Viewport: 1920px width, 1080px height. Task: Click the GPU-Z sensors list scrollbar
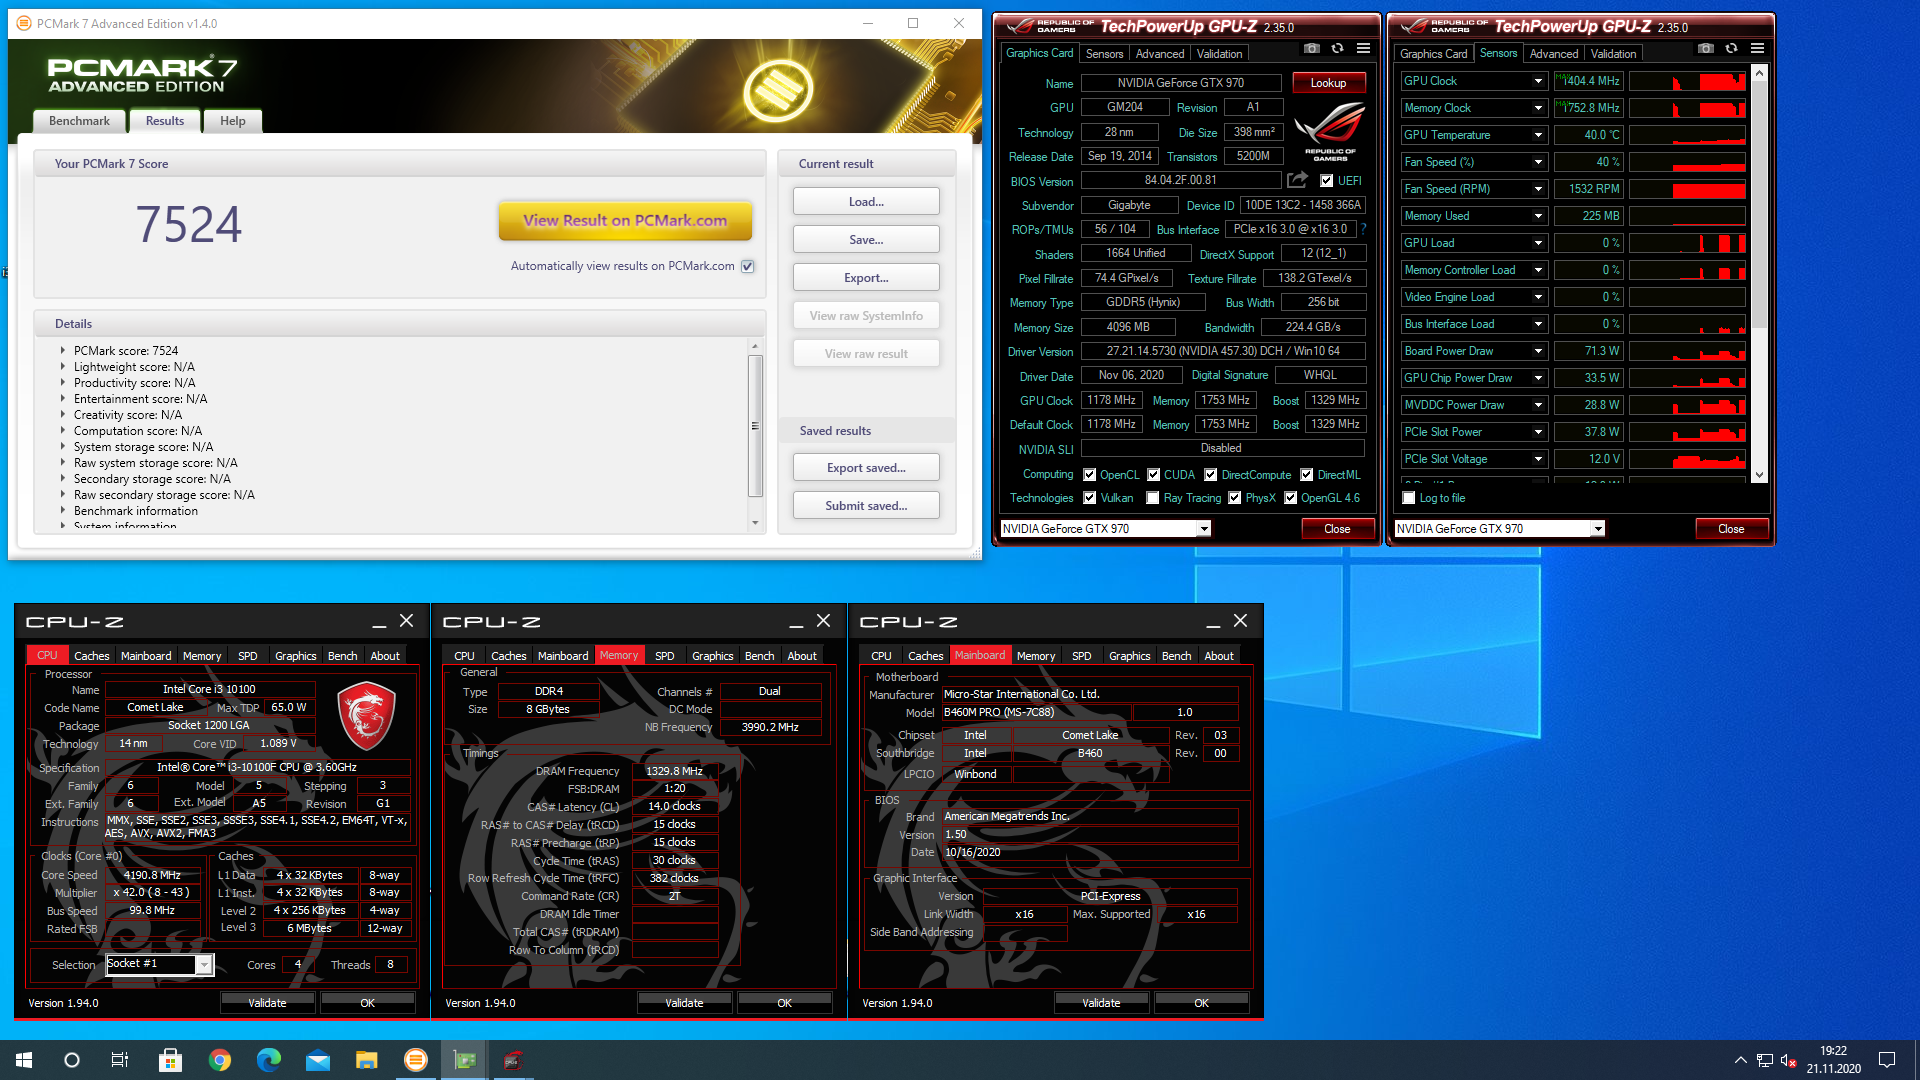coord(1759,205)
